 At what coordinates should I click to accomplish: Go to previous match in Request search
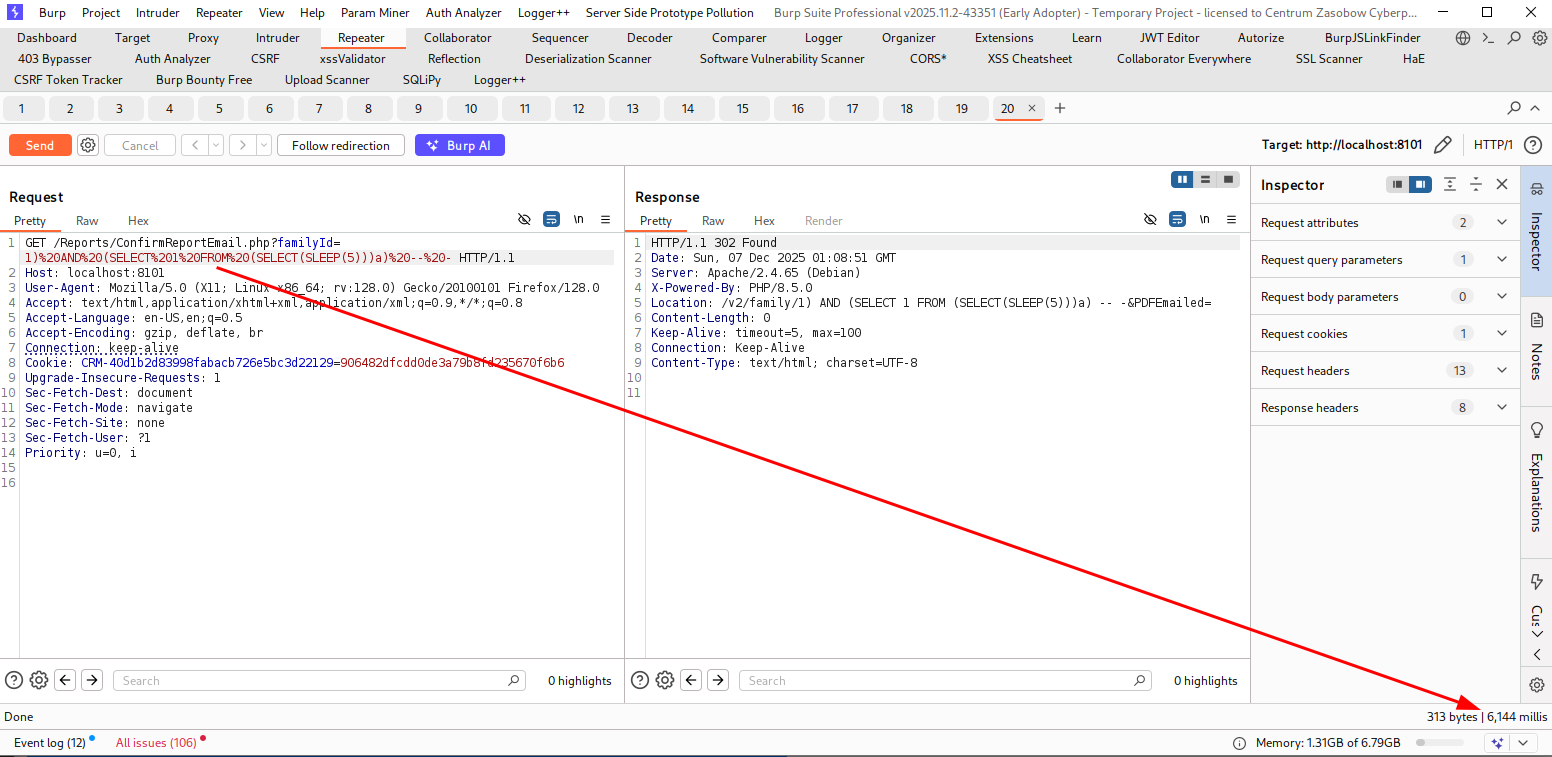pos(66,680)
